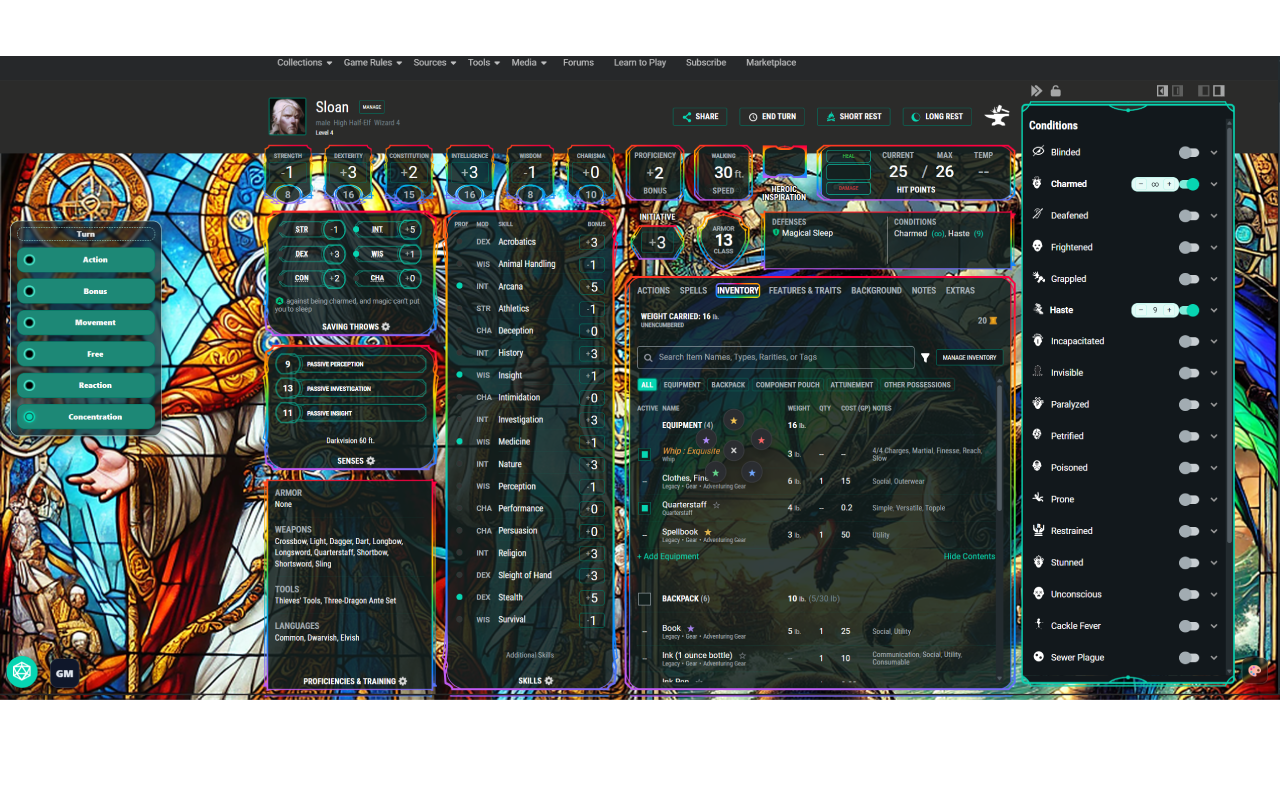The height and width of the screenshot is (800, 1280).
Task: Expand the Frightened condition chevron
Action: pyautogui.click(x=1214, y=247)
